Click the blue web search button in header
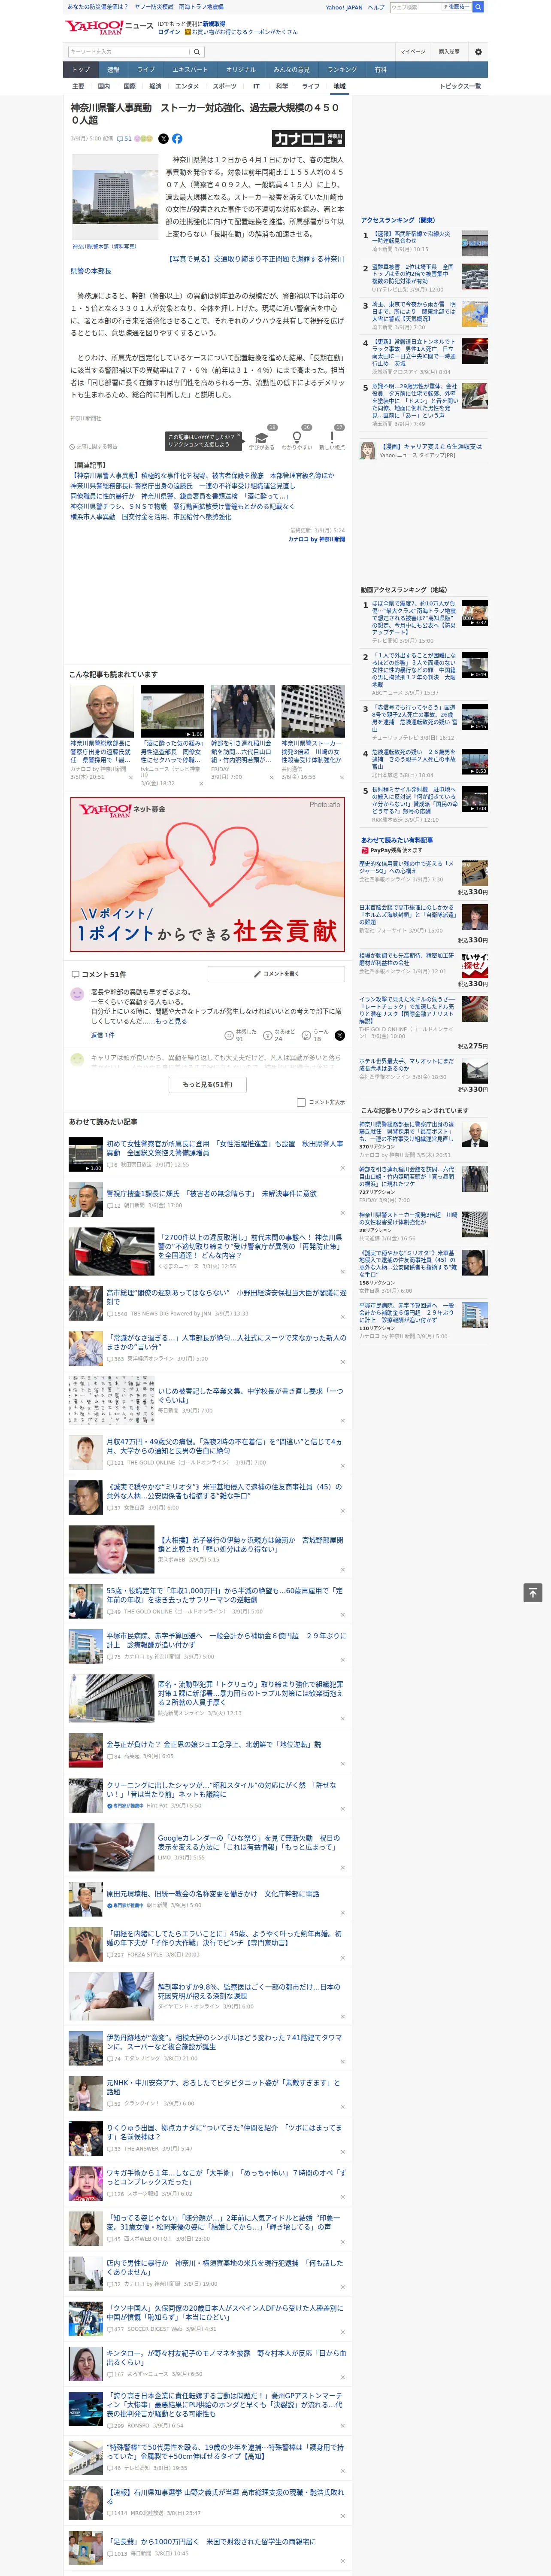Viewport: 551px width, 2576px height. pyautogui.click(x=478, y=7)
